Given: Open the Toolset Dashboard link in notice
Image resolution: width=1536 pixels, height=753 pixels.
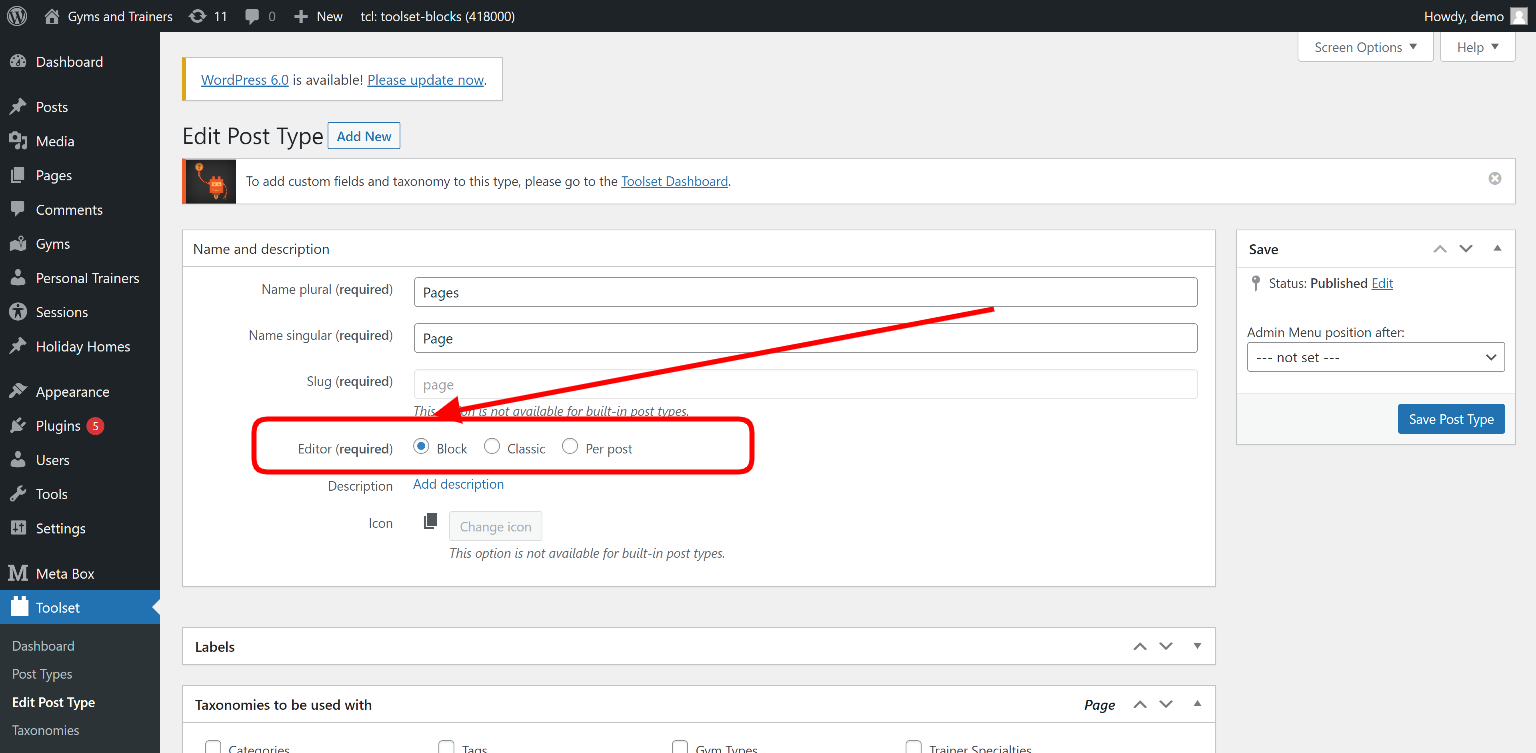Looking at the screenshot, I should [x=675, y=181].
